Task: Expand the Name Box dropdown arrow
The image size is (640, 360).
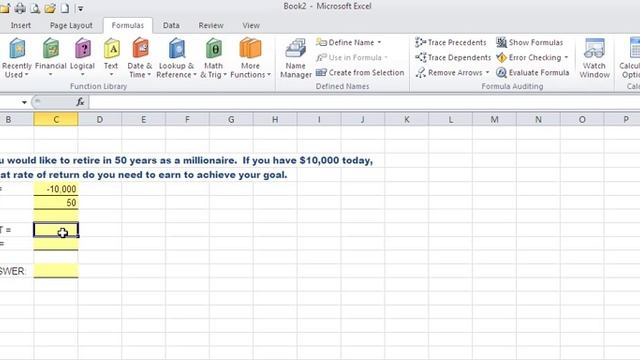Action: tap(24, 102)
